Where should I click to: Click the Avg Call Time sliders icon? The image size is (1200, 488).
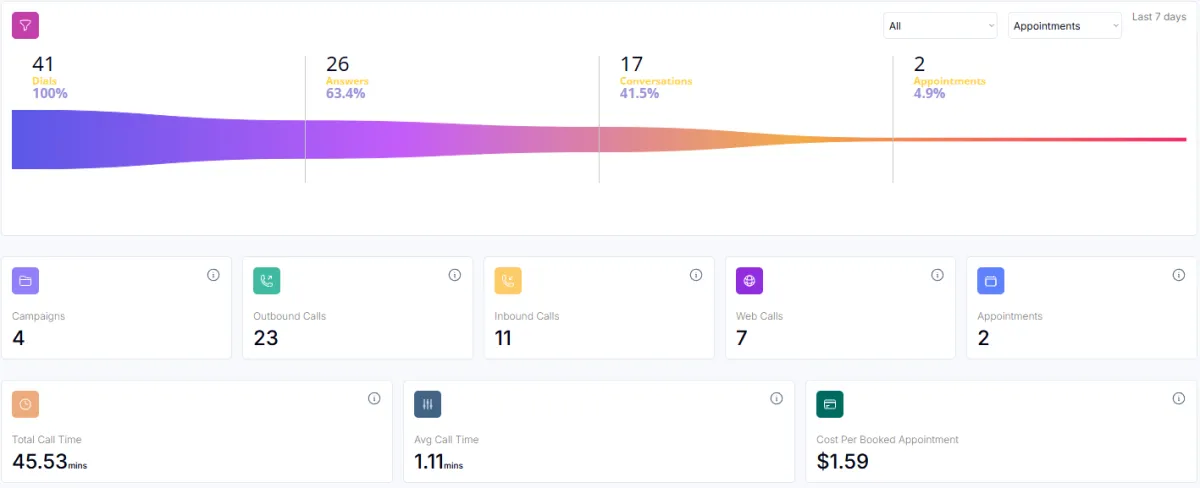click(428, 404)
